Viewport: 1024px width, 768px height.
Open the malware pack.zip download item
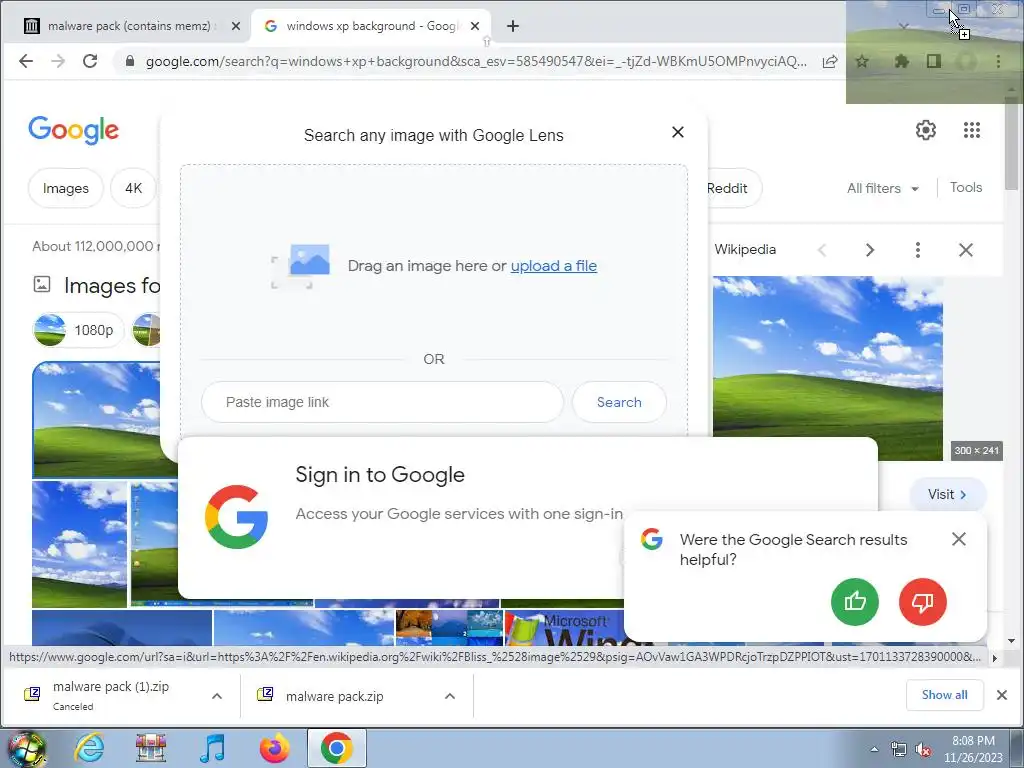coord(334,696)
